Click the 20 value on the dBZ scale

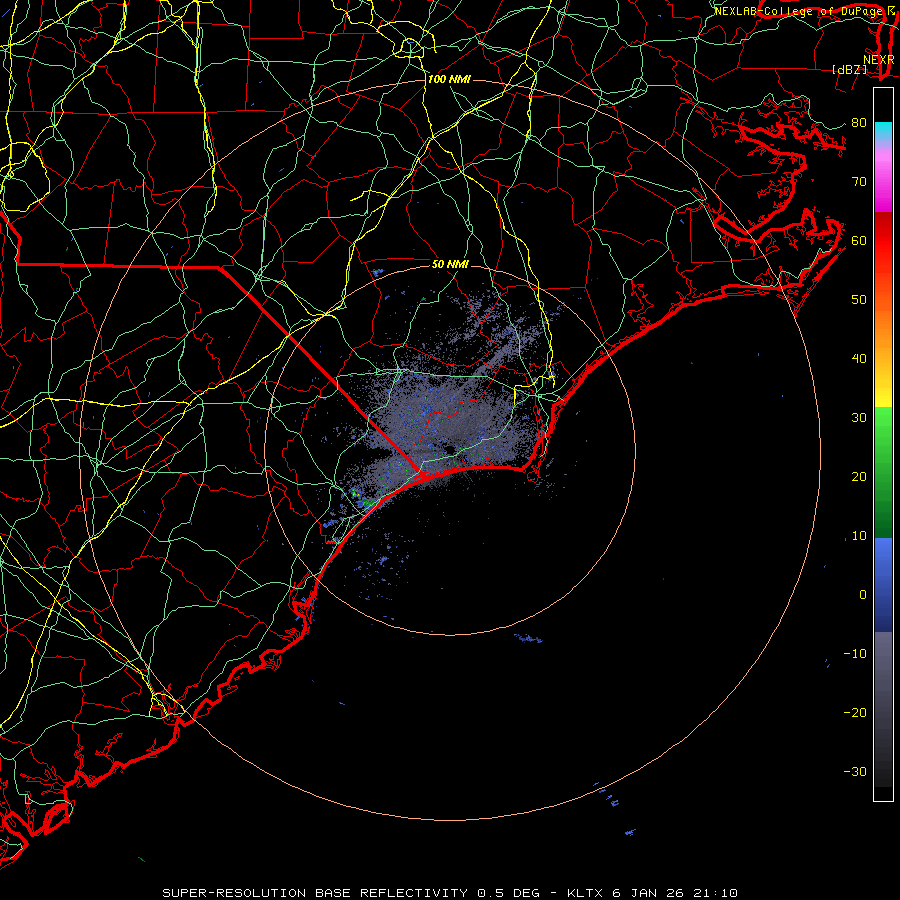click(859, 477)
